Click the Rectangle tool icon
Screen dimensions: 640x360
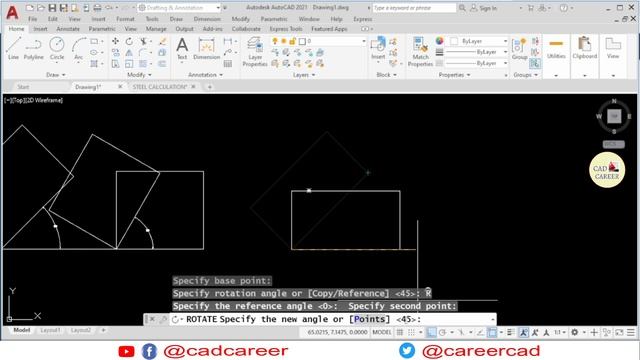(94, 41)
